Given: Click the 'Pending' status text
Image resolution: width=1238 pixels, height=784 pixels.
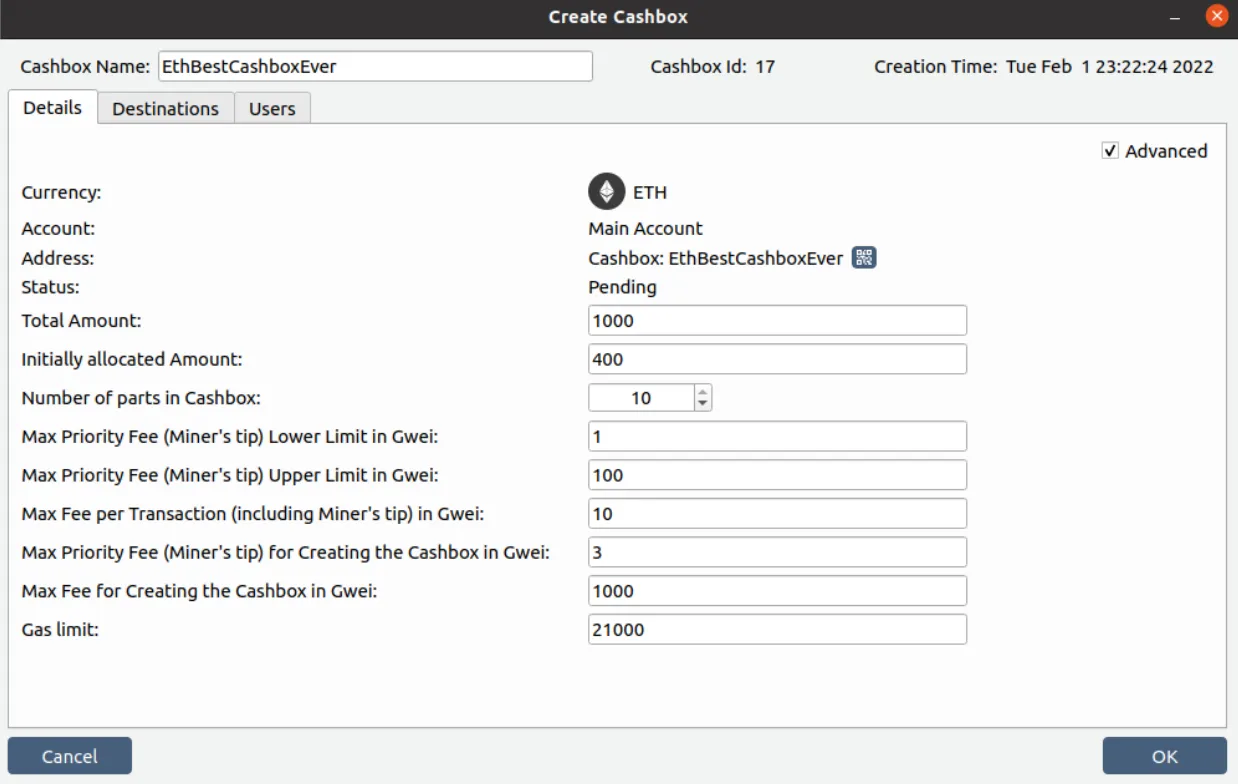Looking at the screenshot, I should (x=622, y=287).
